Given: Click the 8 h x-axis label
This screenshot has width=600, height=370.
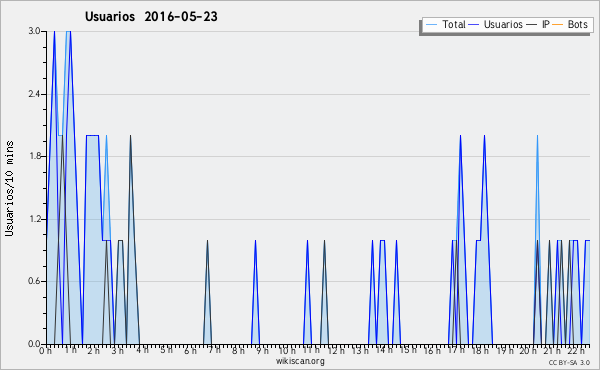Looking at the screenshot, I should pyautogui.click(x=238, y=350).
